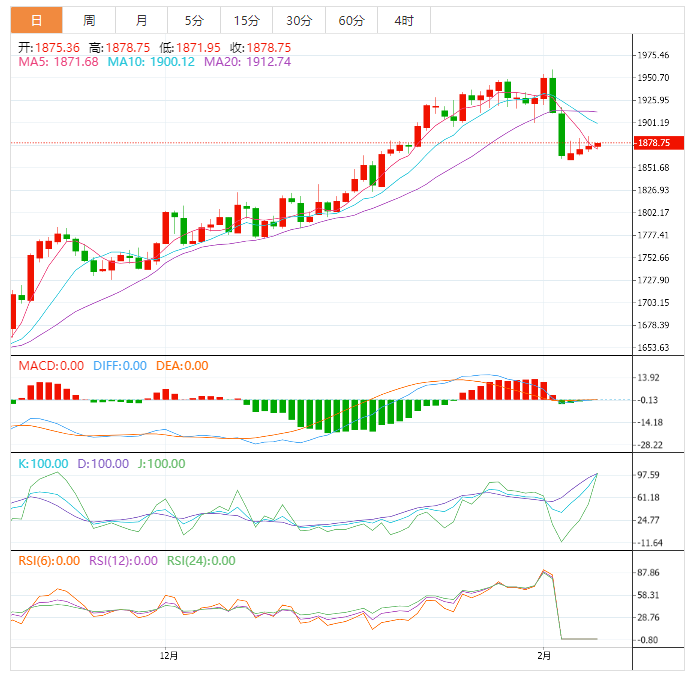
Task: Click the -11.64 KDJ axis value
Action: (x=649, y=543)
